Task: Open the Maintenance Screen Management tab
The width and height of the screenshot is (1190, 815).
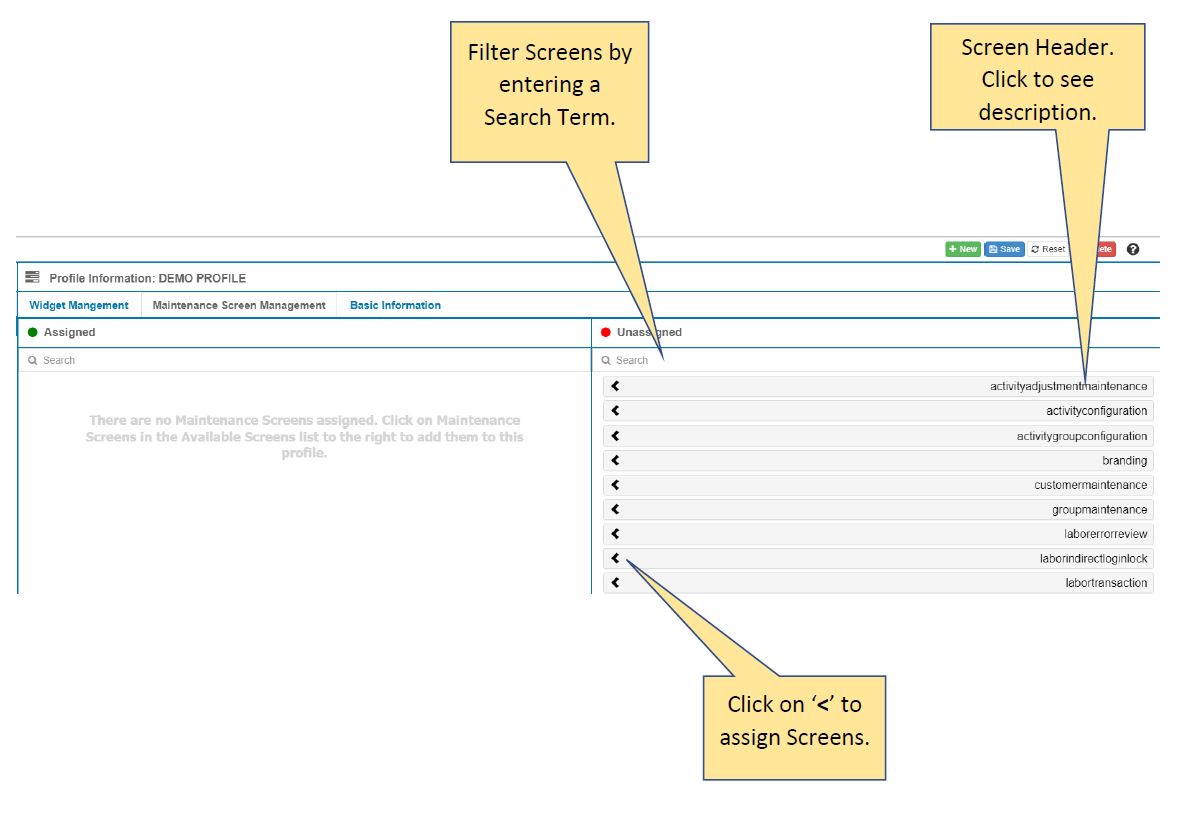Action: 239,305
